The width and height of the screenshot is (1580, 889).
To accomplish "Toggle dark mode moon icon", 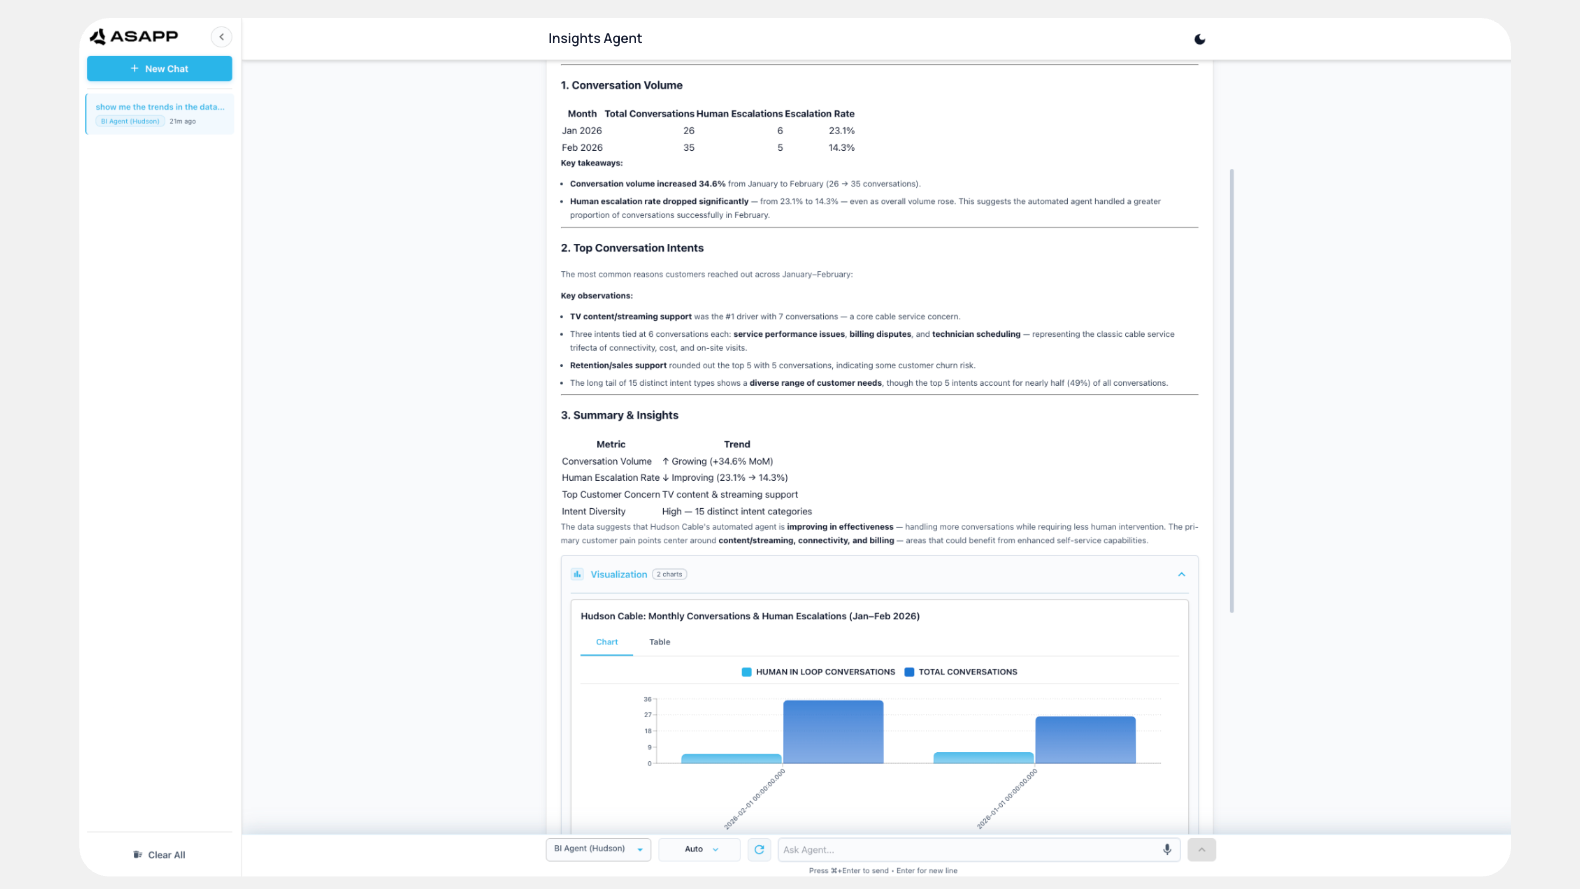I will [1200, 39].
